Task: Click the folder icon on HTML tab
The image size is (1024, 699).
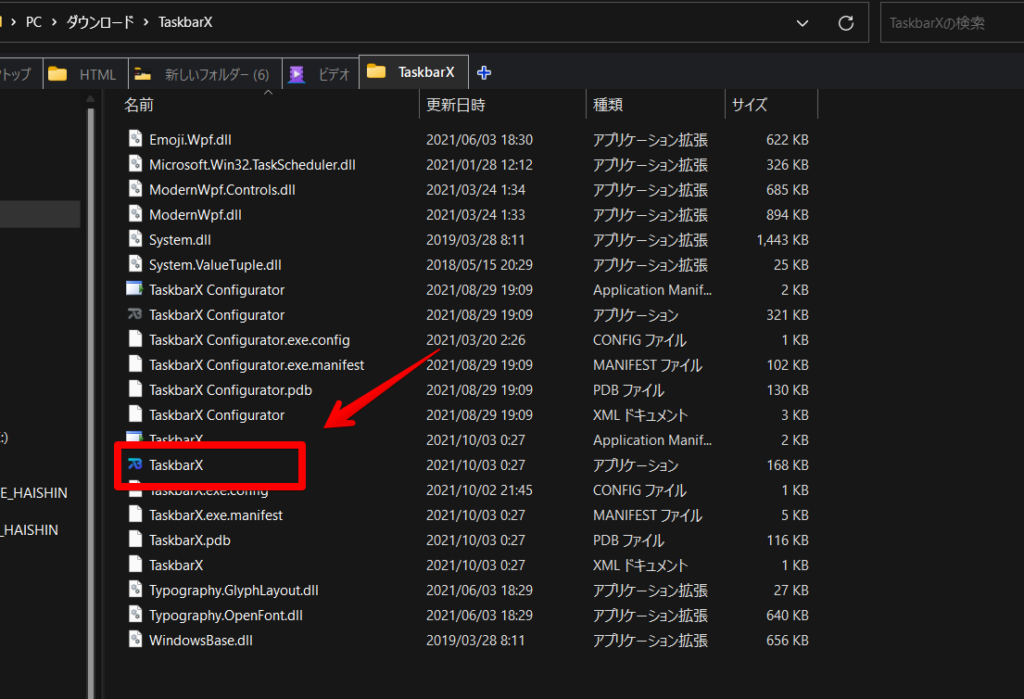Action: click(57, 74)
